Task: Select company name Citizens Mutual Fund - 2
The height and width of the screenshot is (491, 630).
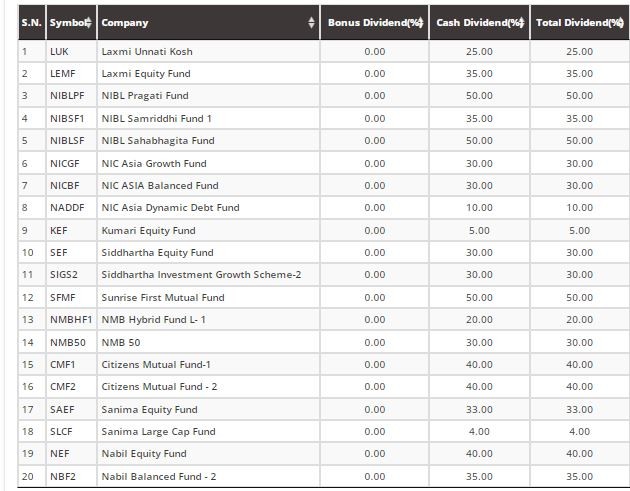Action: 159,387
